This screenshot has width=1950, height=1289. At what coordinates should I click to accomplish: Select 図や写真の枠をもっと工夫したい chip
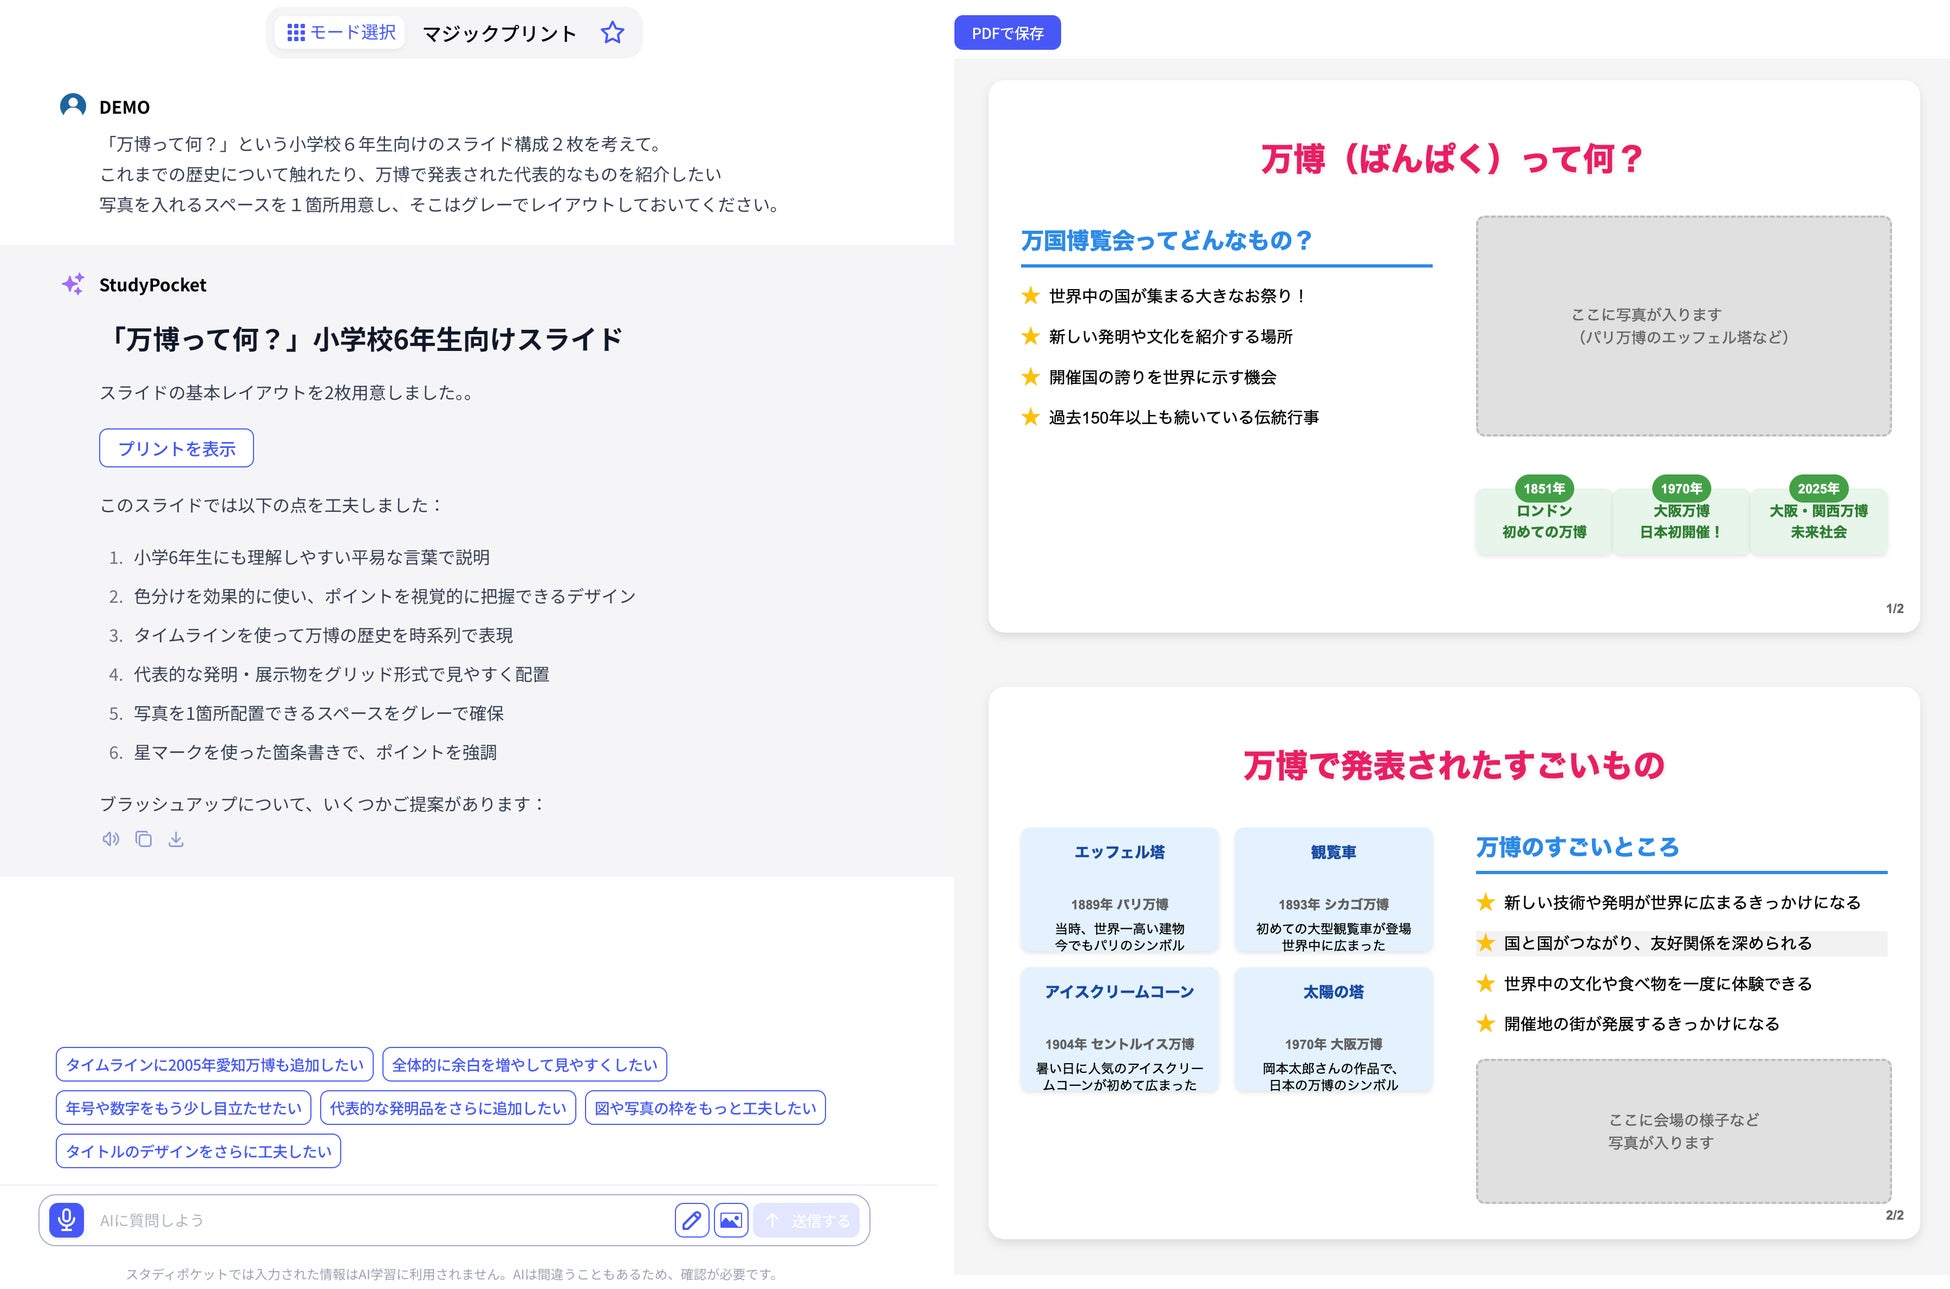pyautogui.click(x=705, y=1108)
